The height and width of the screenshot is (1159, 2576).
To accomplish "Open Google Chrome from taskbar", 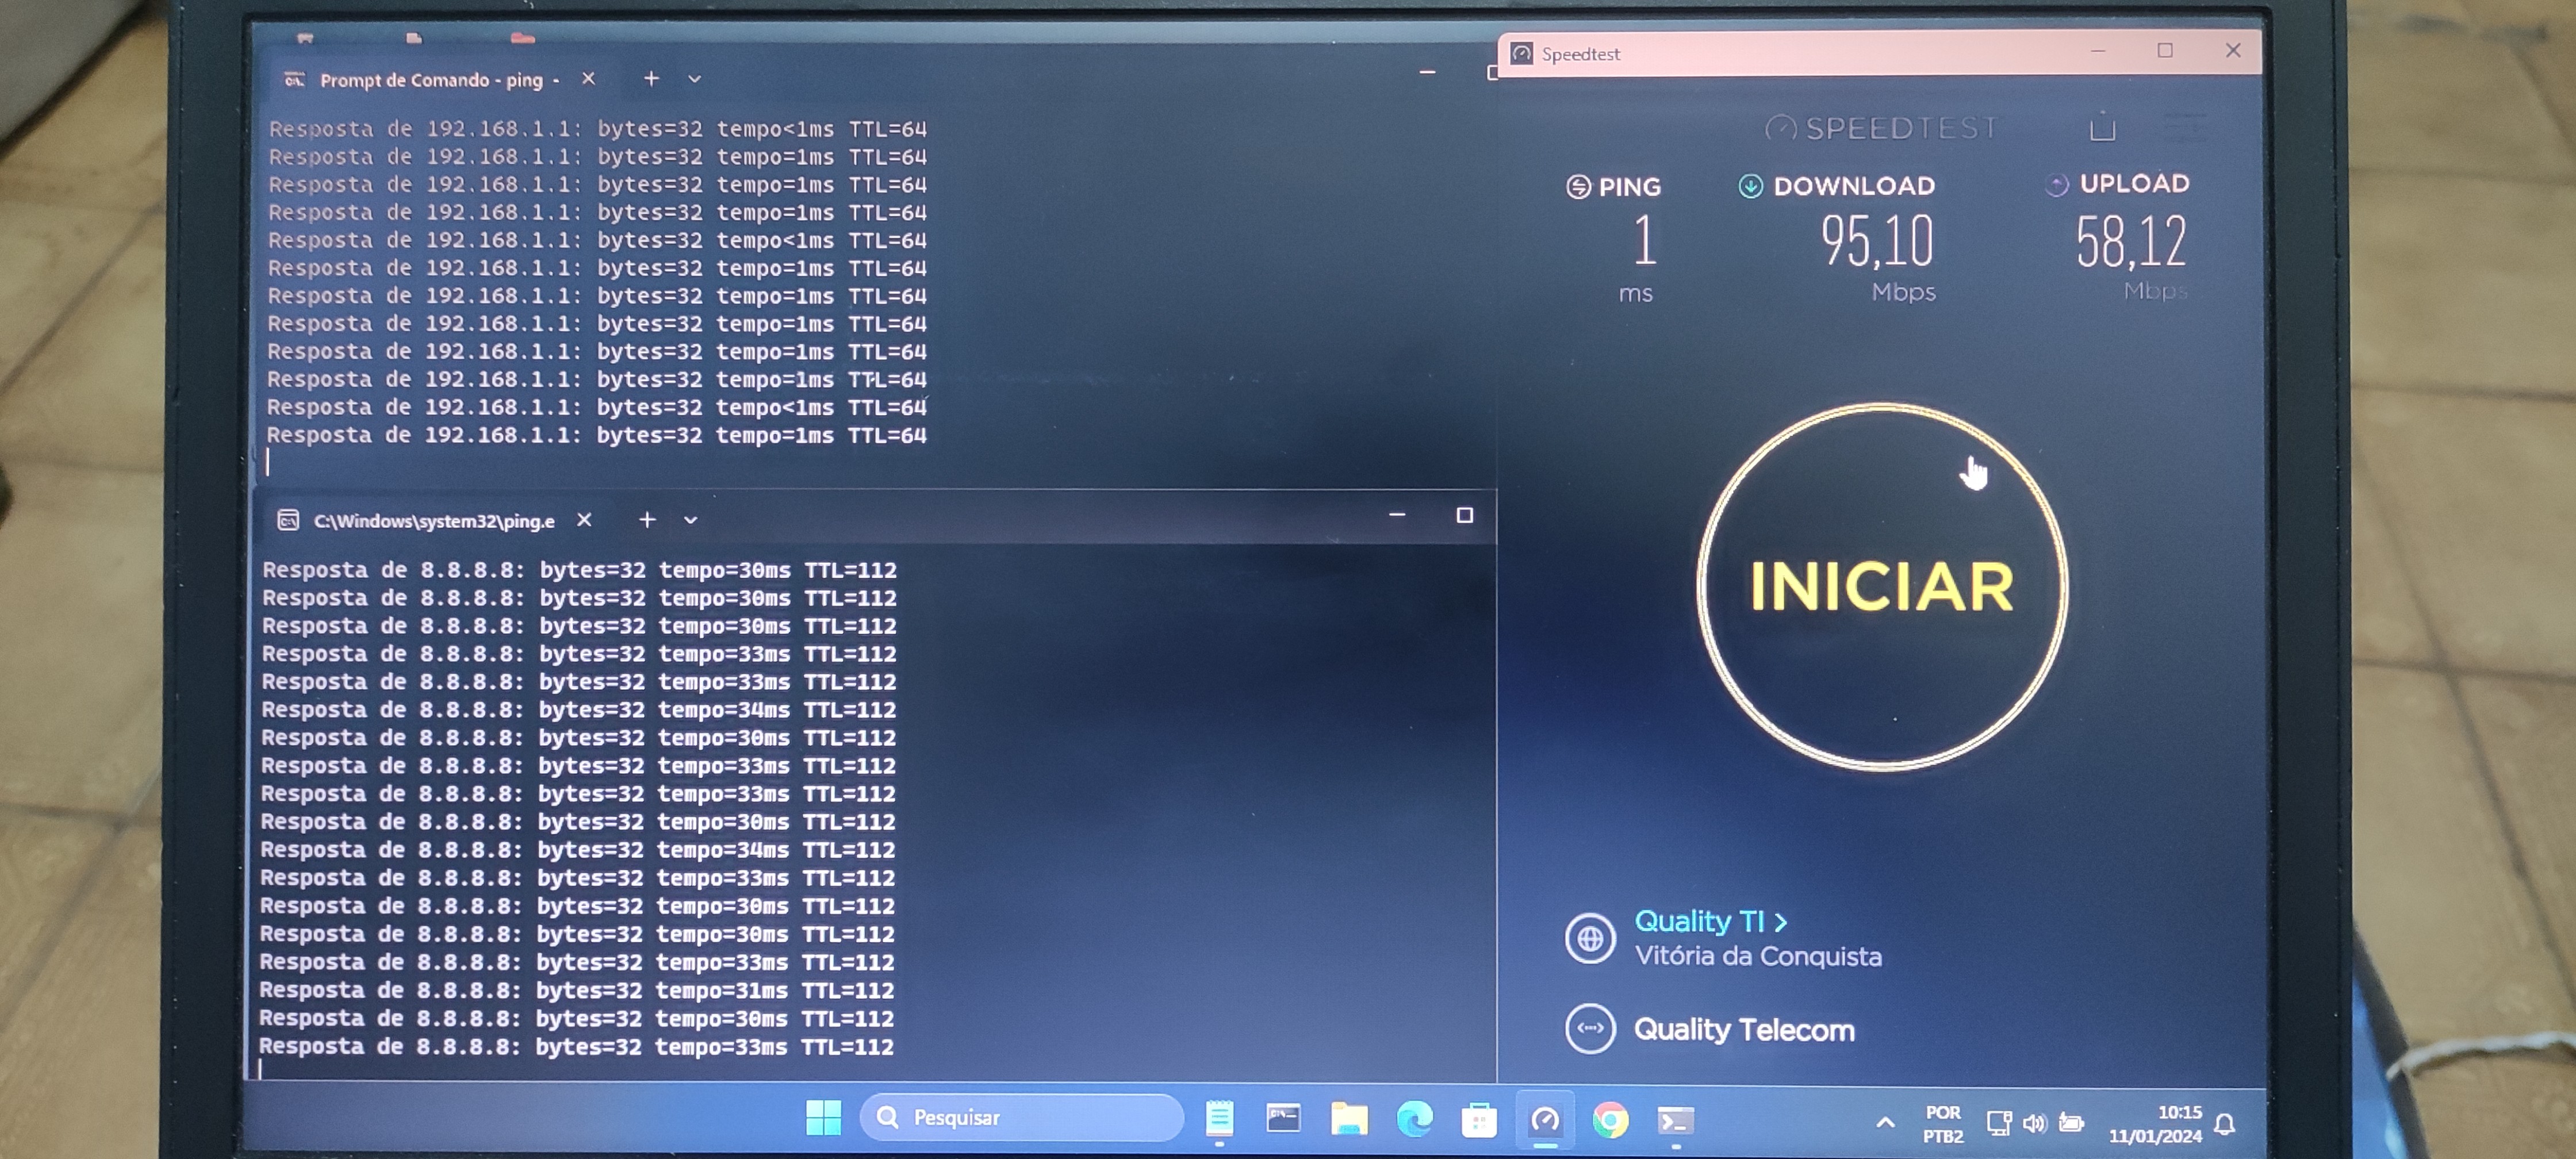I will pyautogui.click(x=1610, y=1120).
